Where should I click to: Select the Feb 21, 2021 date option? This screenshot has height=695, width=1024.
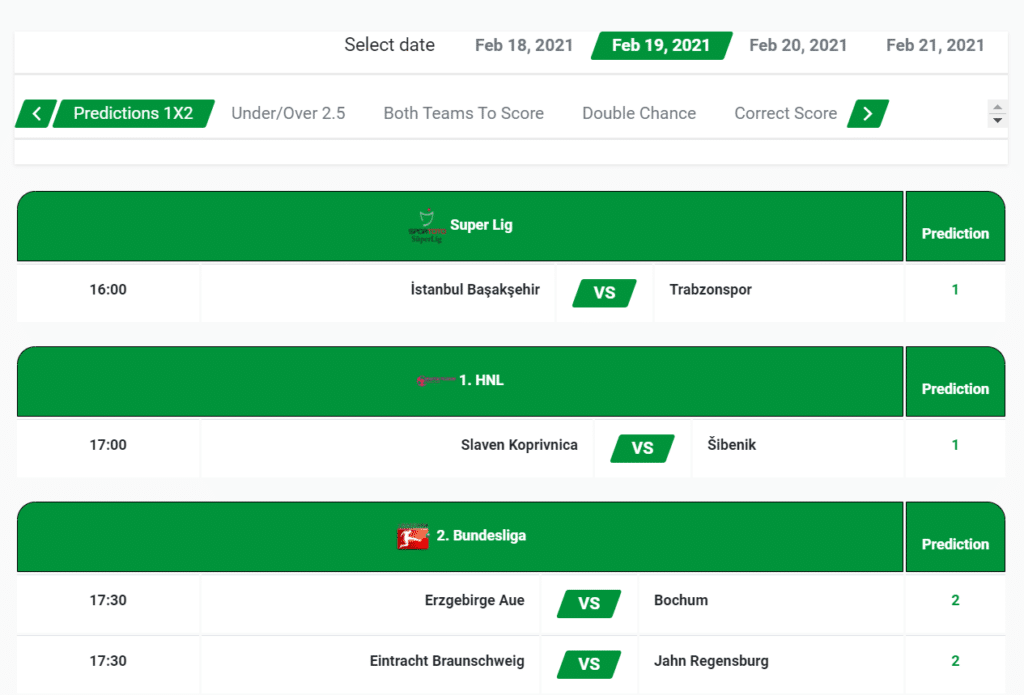(x=935, y=45)
